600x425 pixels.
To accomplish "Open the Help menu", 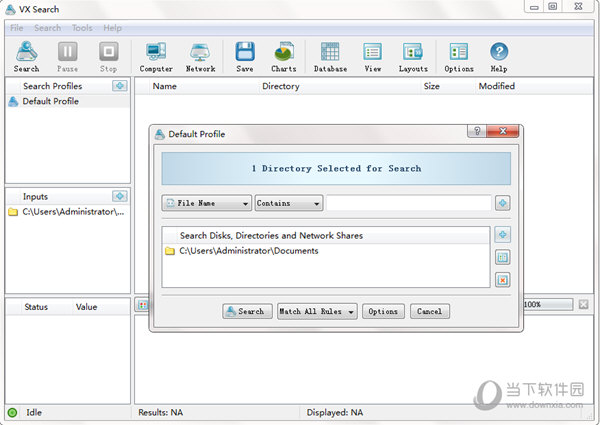I will [x=112, y=28].
